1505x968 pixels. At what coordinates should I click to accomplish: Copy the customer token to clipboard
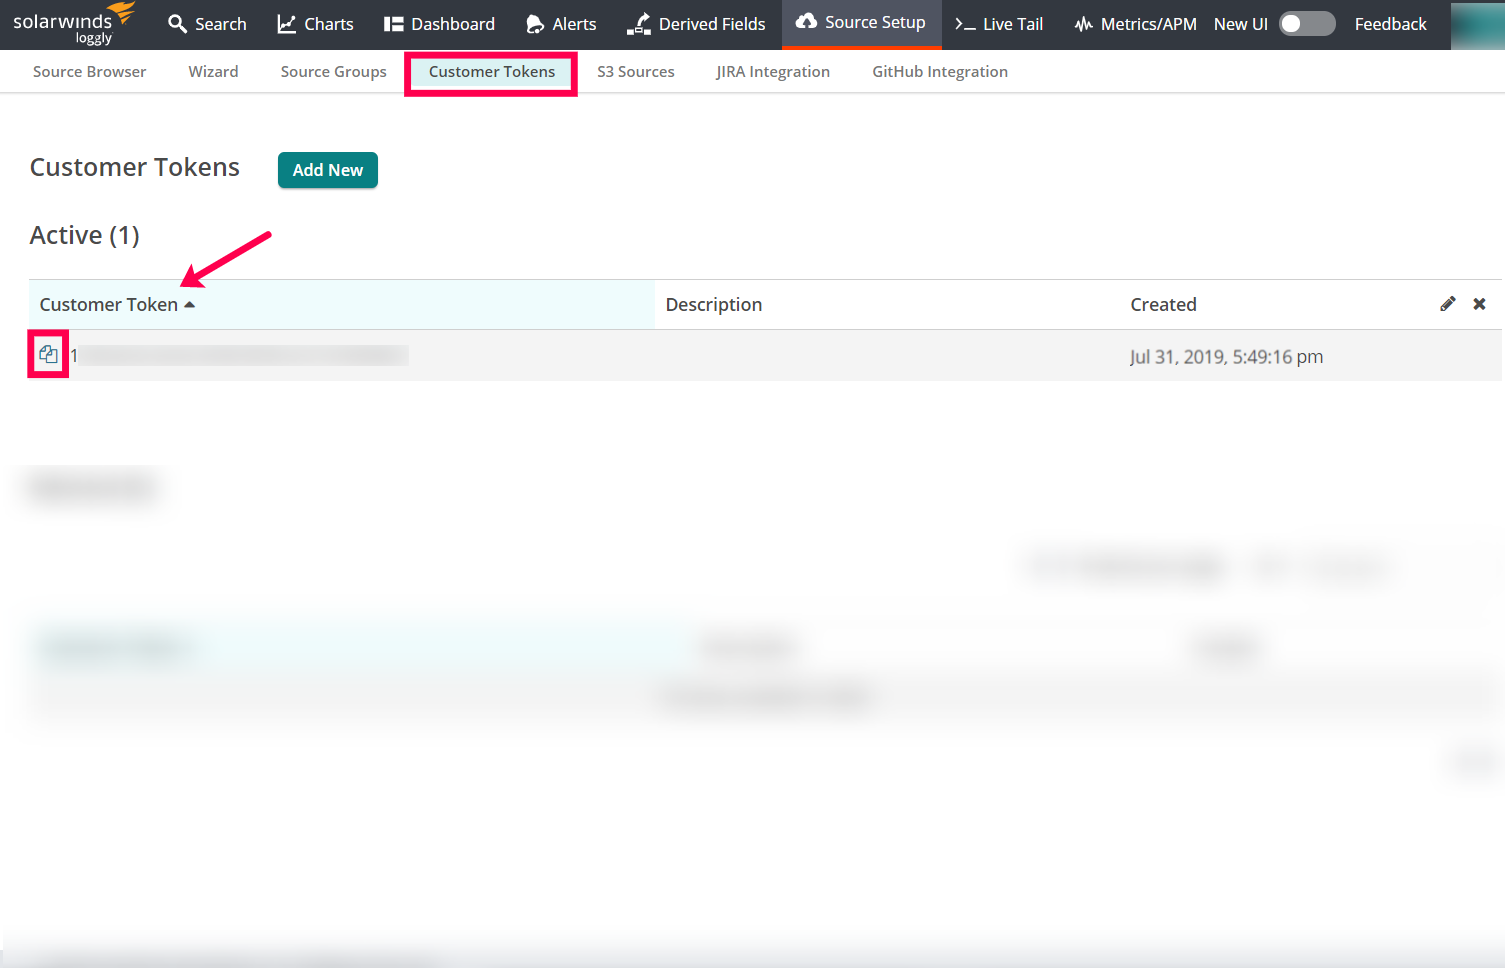[x=48, y=354]
